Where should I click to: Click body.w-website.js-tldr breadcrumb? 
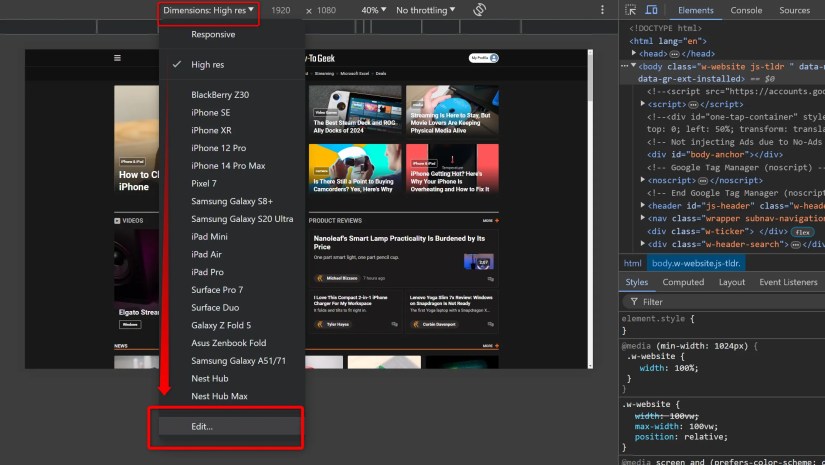click(696, 263)
